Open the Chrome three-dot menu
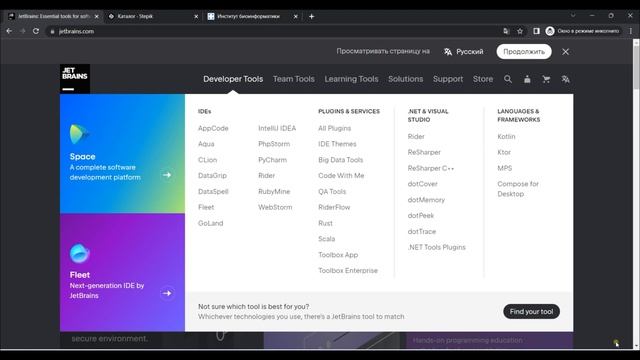 pos(631,31)
